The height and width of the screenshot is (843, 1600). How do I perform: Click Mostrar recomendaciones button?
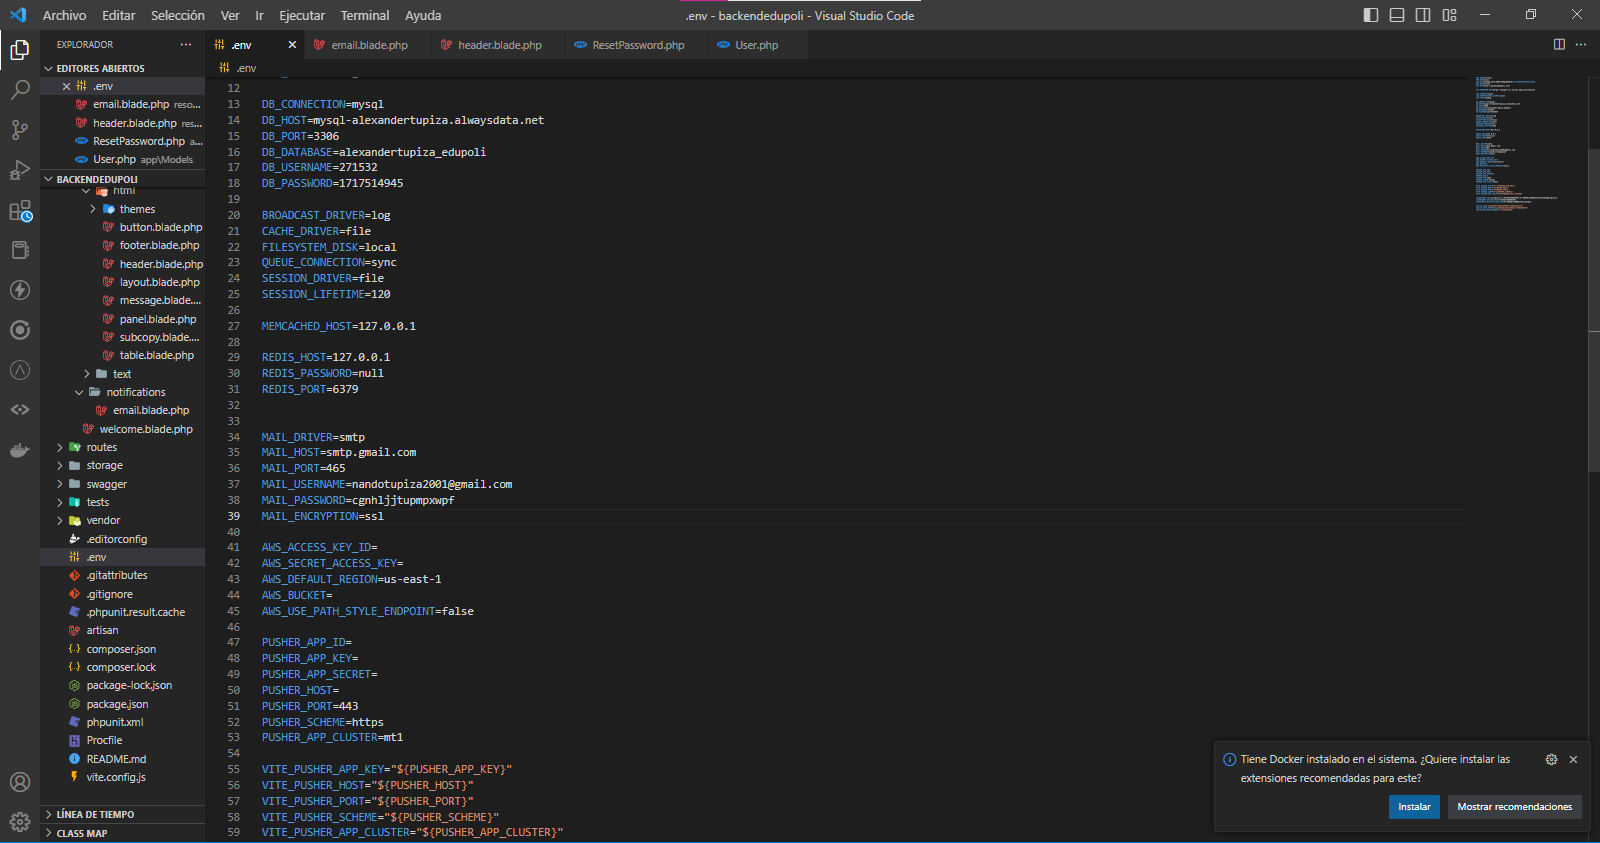[1514, 807]
